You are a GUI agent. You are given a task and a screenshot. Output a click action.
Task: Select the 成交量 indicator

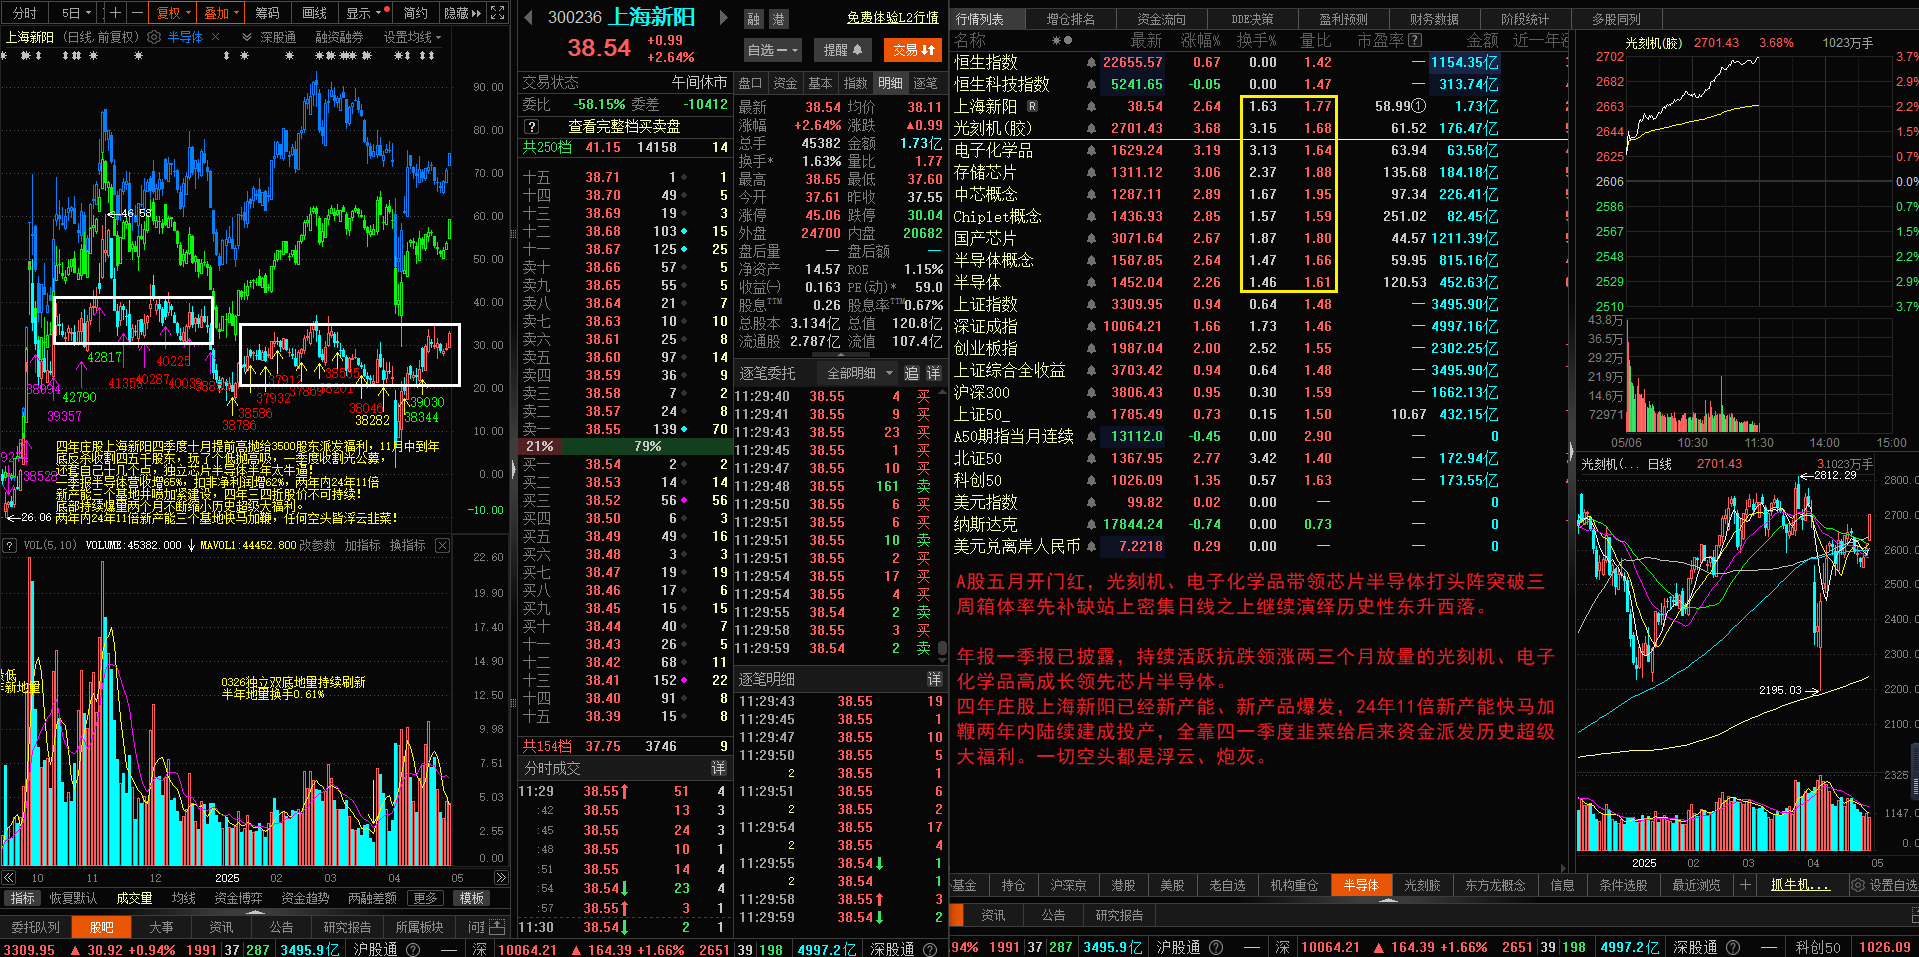[x=134, y=898]
